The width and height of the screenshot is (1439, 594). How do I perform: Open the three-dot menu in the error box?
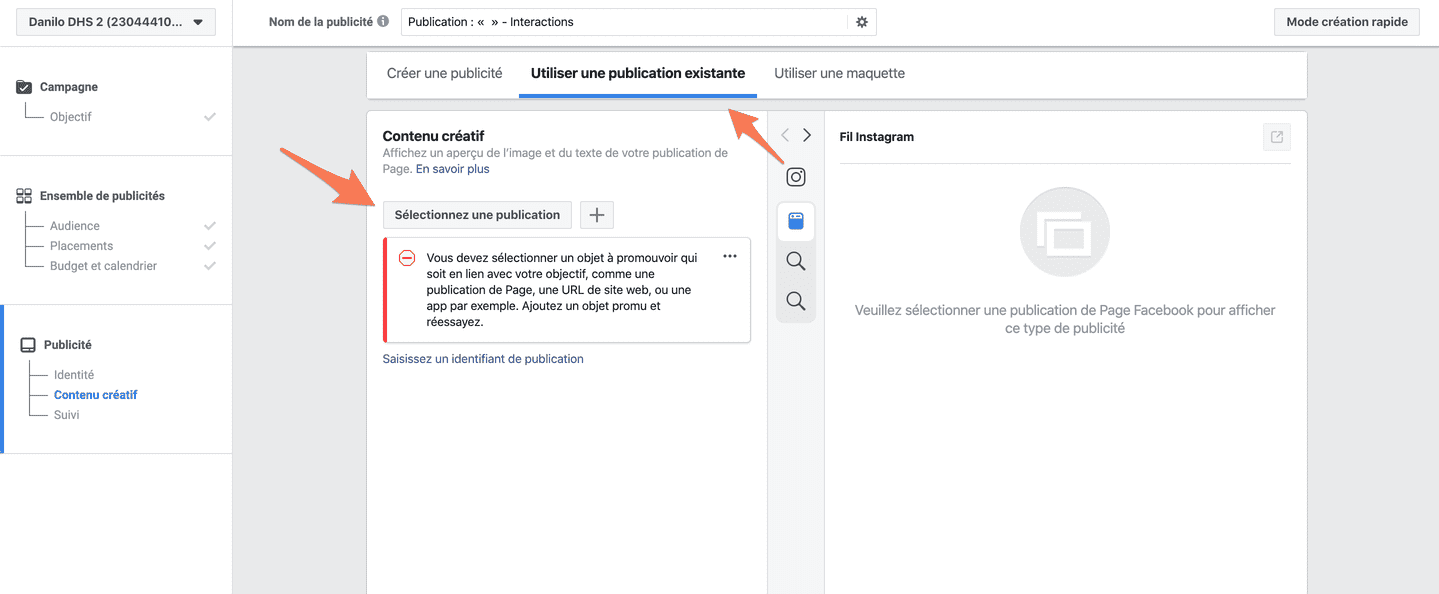(730, 256)
